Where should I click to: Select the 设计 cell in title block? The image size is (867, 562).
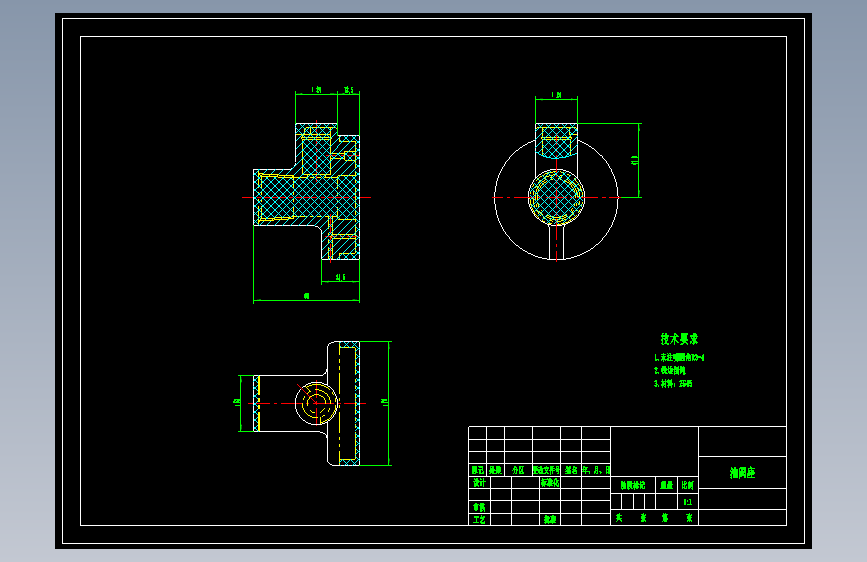tap(479, 482)
